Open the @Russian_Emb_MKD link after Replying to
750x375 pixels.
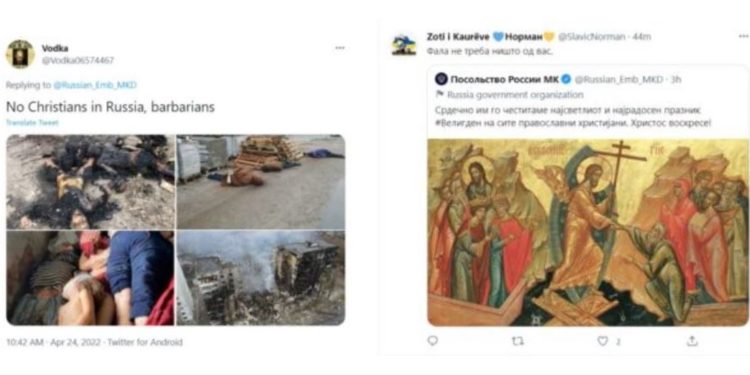click(95, 85)
